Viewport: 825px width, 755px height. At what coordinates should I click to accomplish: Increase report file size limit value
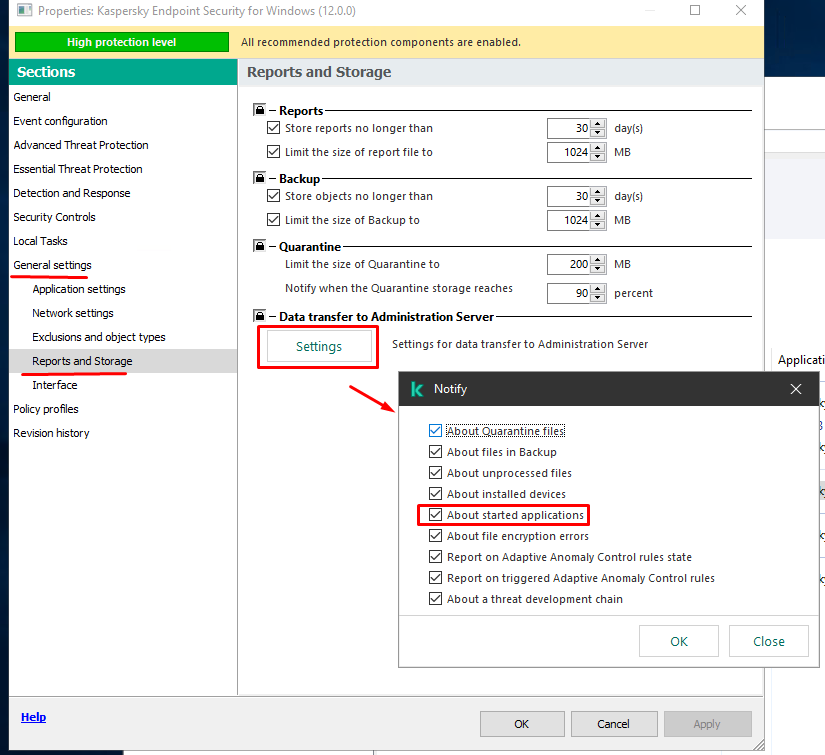point(598,148)
